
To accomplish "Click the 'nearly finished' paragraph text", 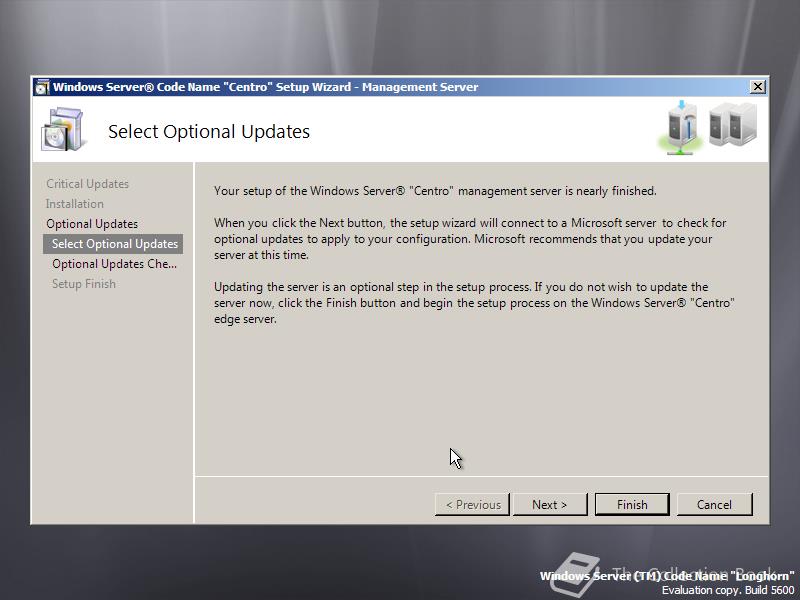I will point(435,191).
